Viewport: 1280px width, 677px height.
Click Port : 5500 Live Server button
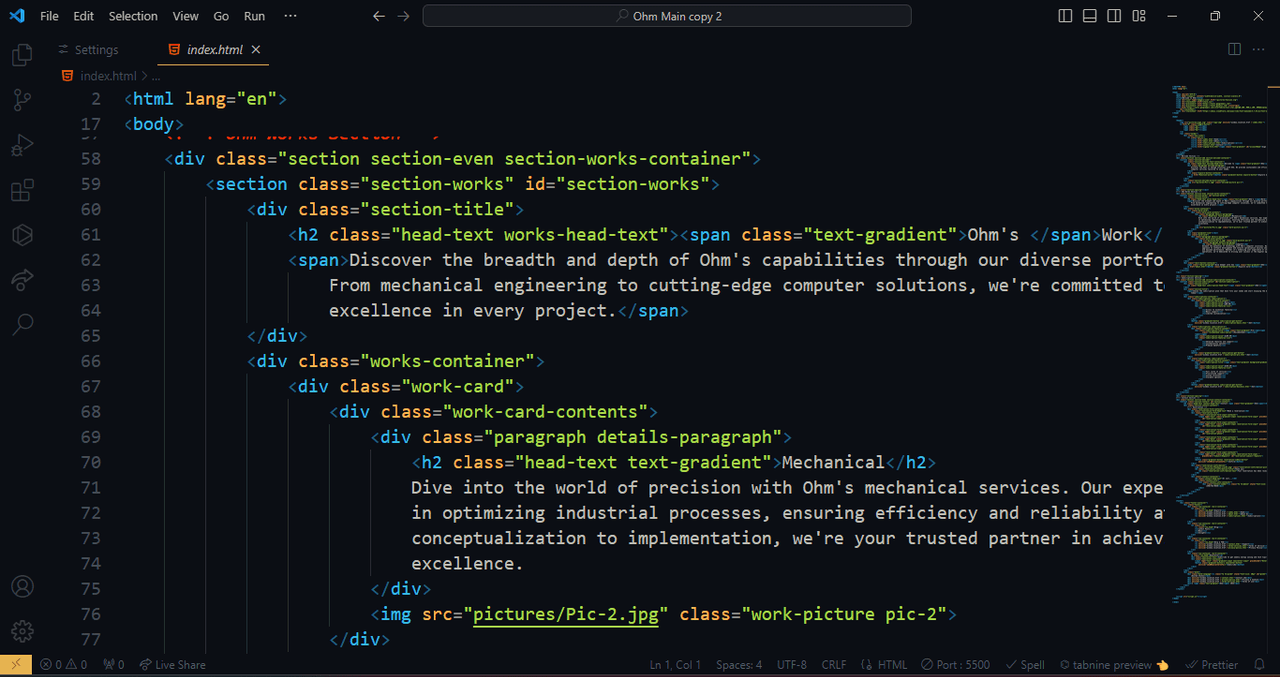coord(957,665)
